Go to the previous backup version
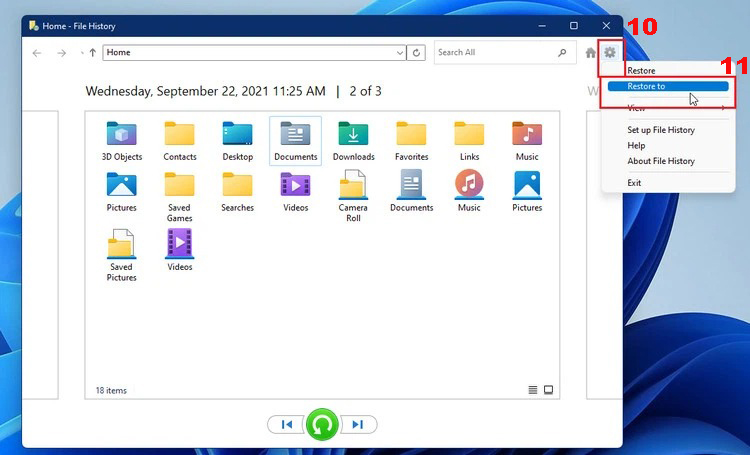Screen dimensions: 750x455 coord(287,424)
